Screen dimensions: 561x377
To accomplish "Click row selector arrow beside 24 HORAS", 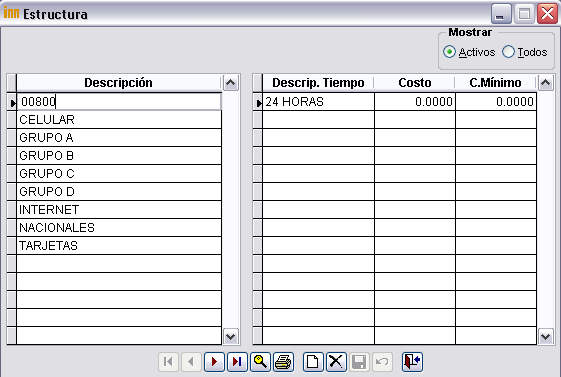I will (258, 102).
